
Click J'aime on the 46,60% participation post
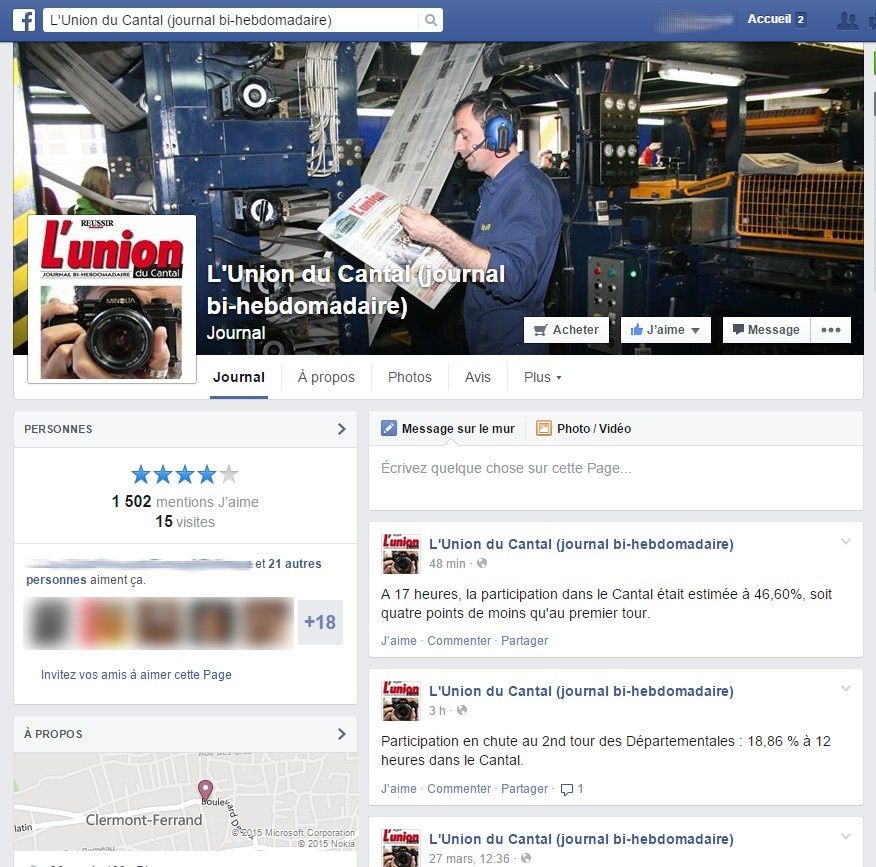point(399,641)
